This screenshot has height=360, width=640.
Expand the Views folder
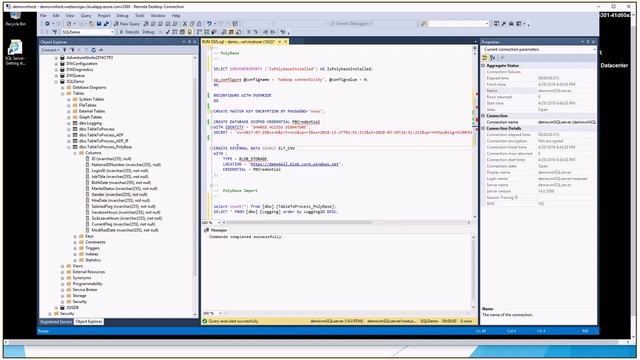click(63, 266)
